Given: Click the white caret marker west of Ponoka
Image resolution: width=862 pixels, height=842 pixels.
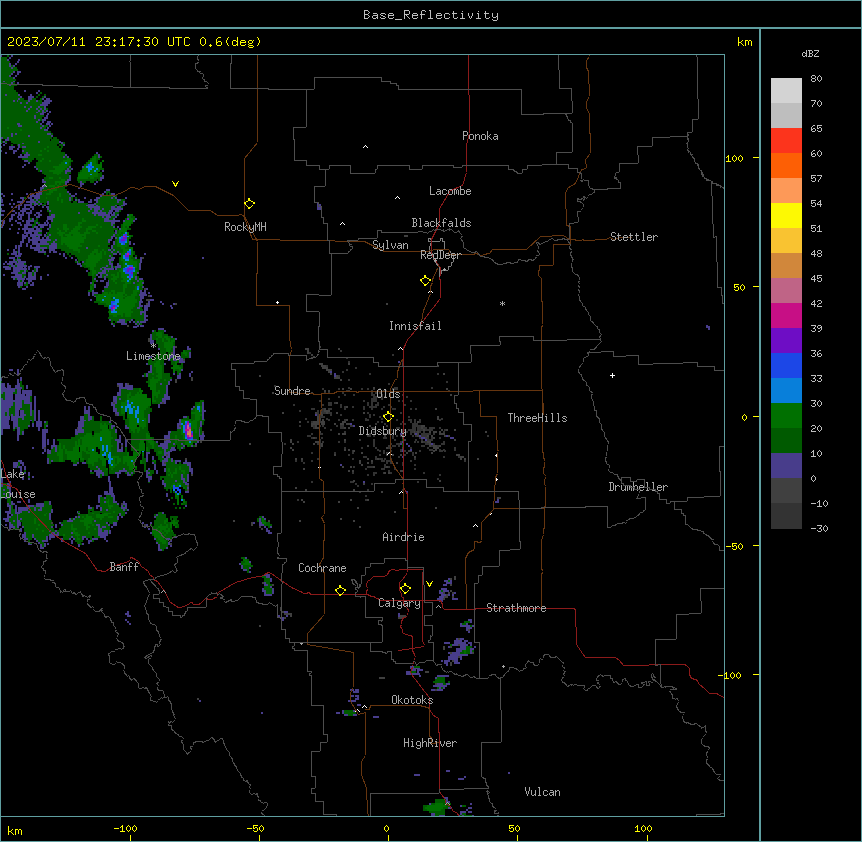Looking at the screenshot, I should (x=365, y=147).
